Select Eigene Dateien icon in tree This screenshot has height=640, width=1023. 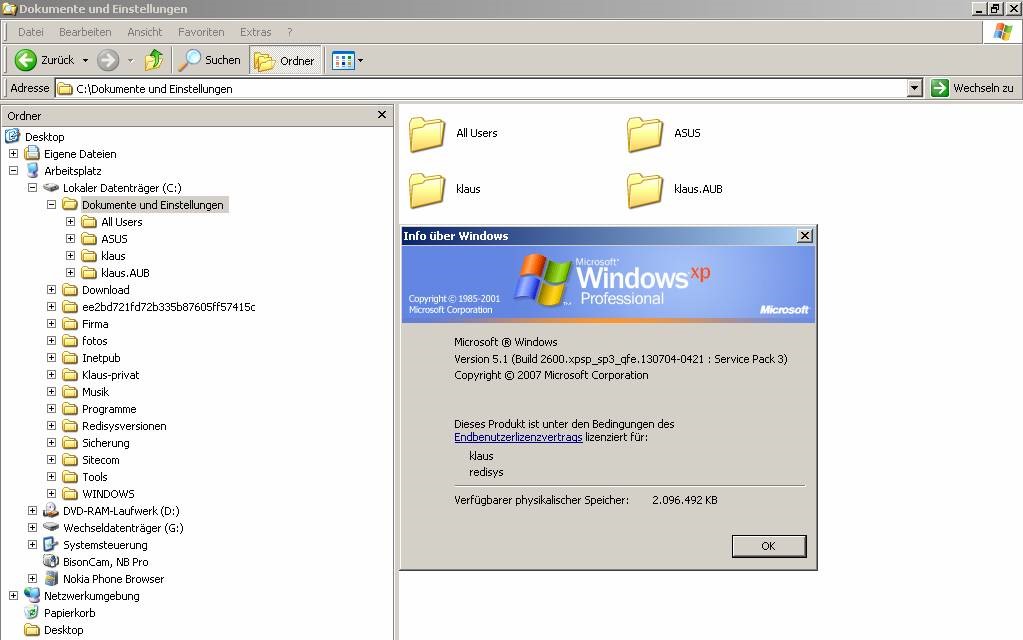pyautogui.click(x=32, y=153)
